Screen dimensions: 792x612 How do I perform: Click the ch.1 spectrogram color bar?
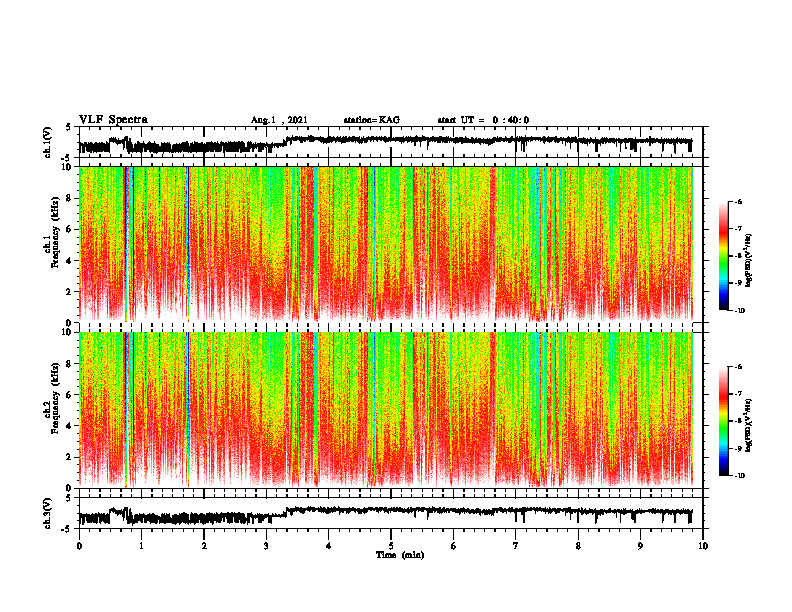(x=723, y=256)
